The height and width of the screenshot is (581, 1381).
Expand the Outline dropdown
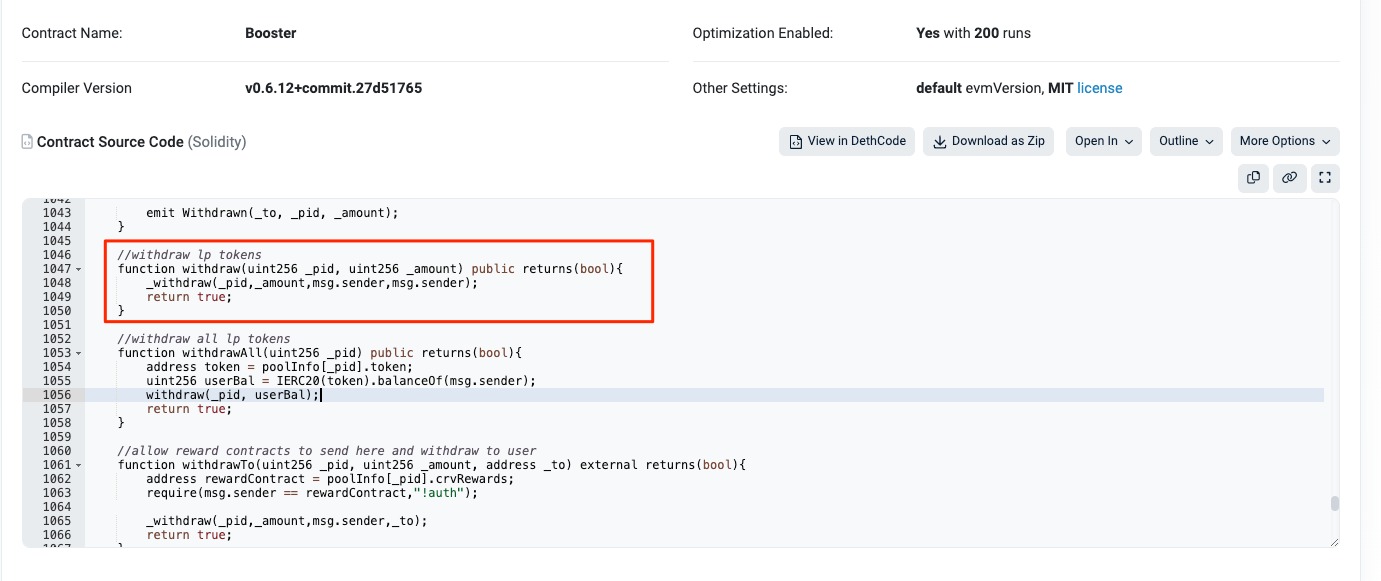(1186, 141)
